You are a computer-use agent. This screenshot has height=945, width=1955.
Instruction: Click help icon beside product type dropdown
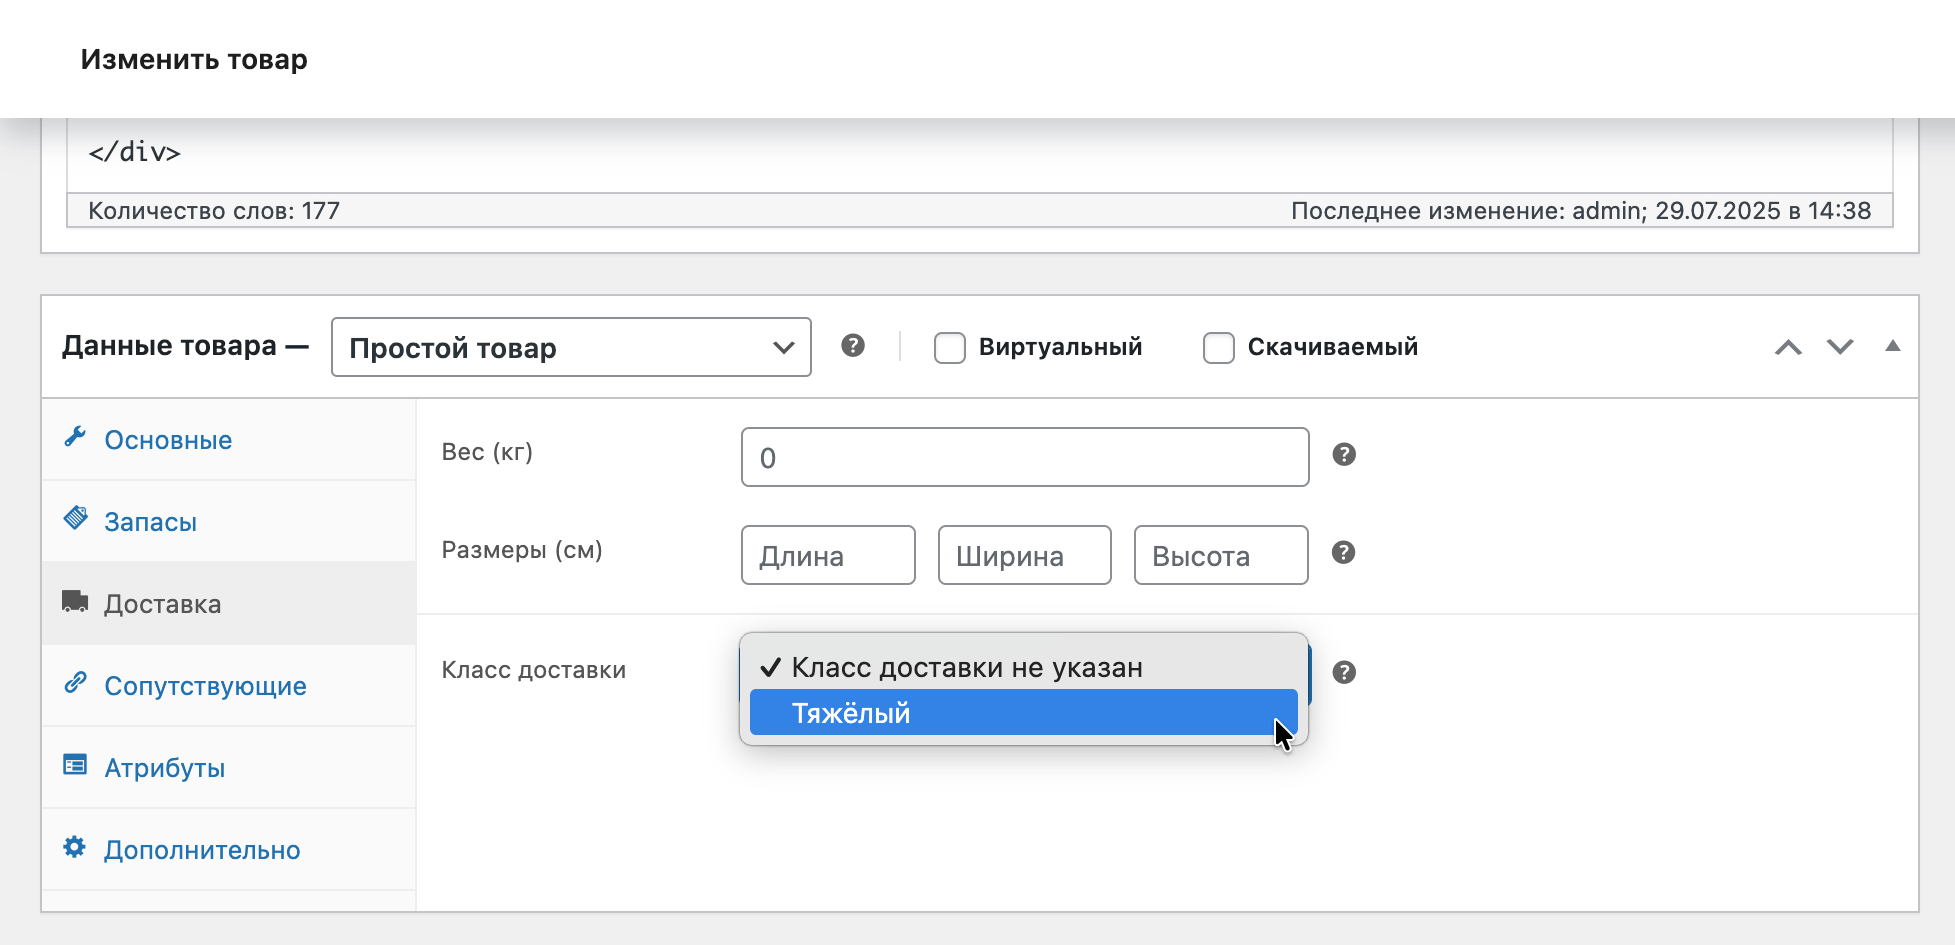(x=852, y=346)
